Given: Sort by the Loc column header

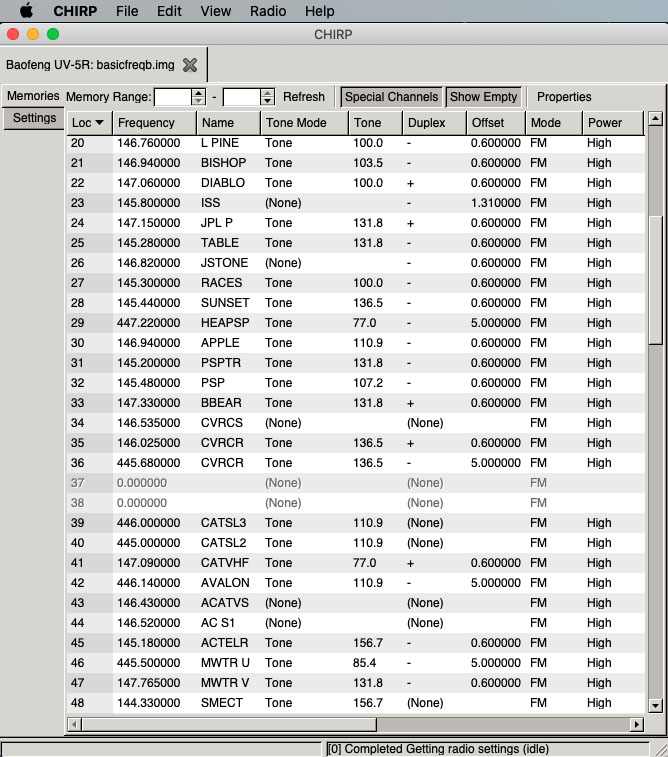Looking at the screenshot, I should (89, 123).
